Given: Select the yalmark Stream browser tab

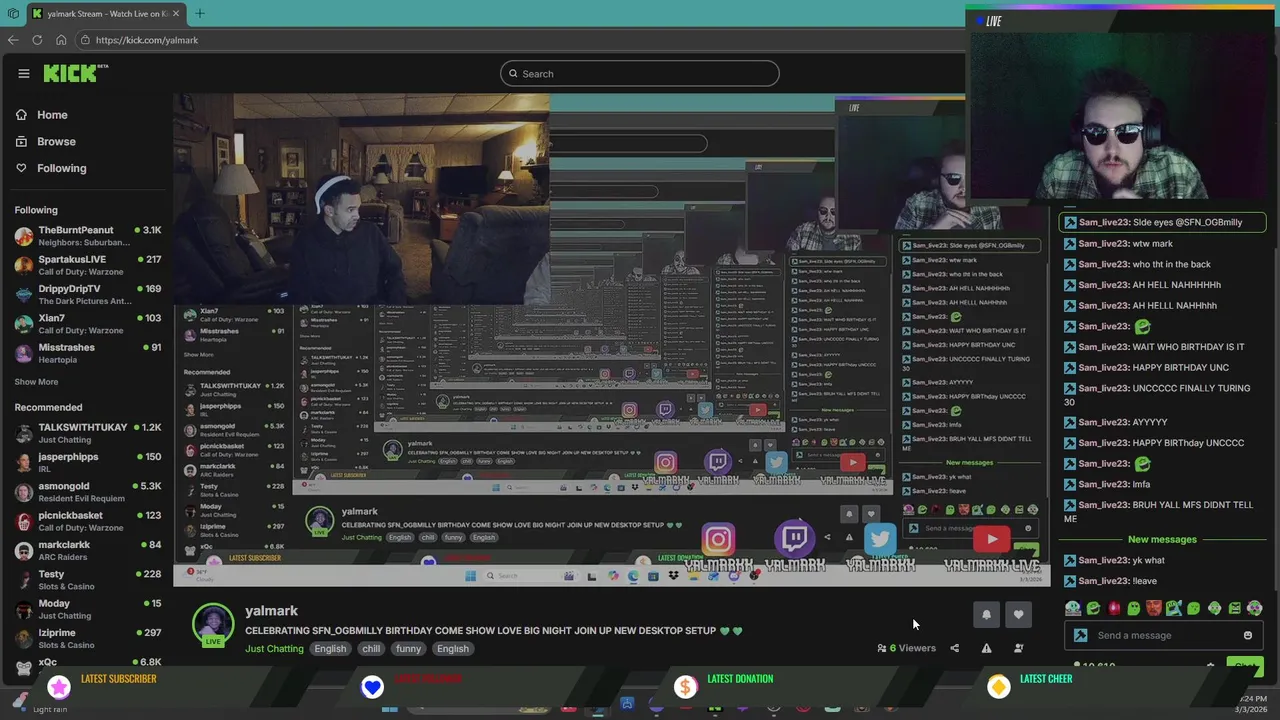Looking at the screenshot, I should pyautogui.click(x=105, y=14).
